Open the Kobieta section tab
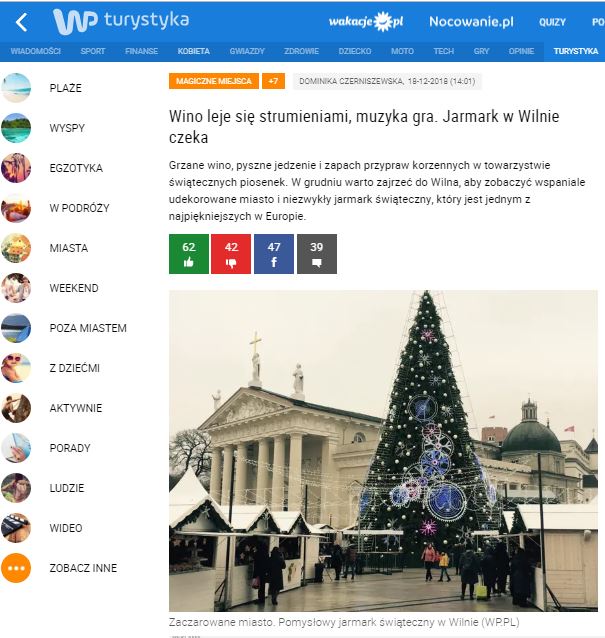 [x=194, y=51]
